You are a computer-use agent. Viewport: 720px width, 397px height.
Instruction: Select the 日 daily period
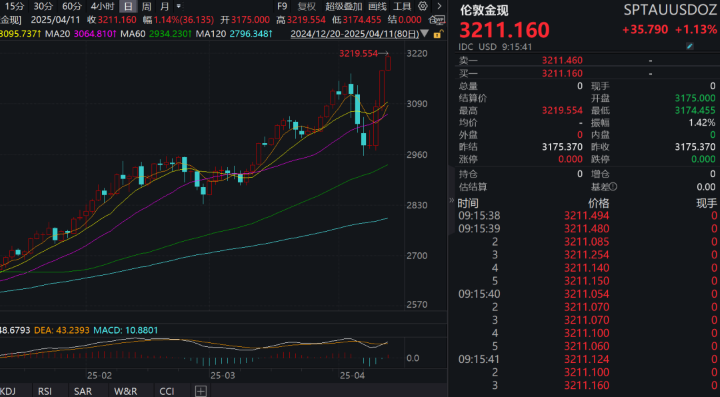[x=128, y=6]
